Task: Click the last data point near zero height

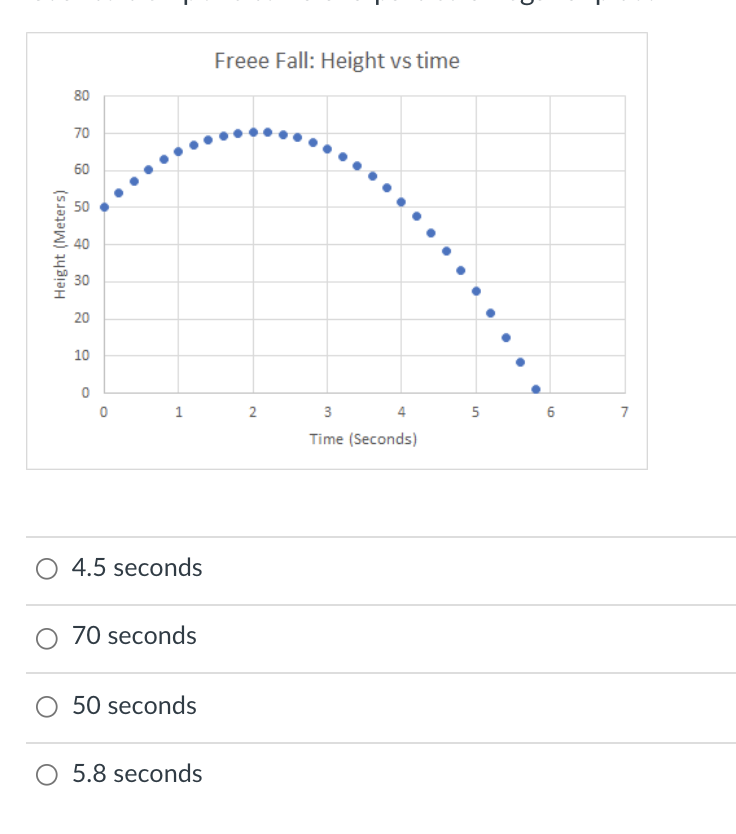Action: point(536,387)
